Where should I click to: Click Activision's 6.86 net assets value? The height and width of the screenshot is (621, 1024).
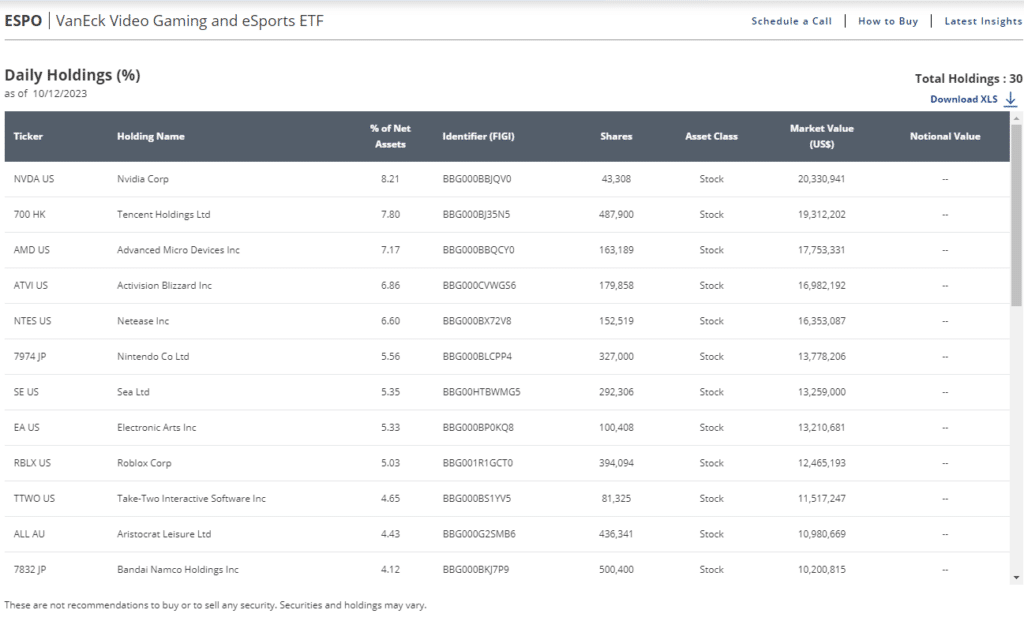[x=391, y=285]
